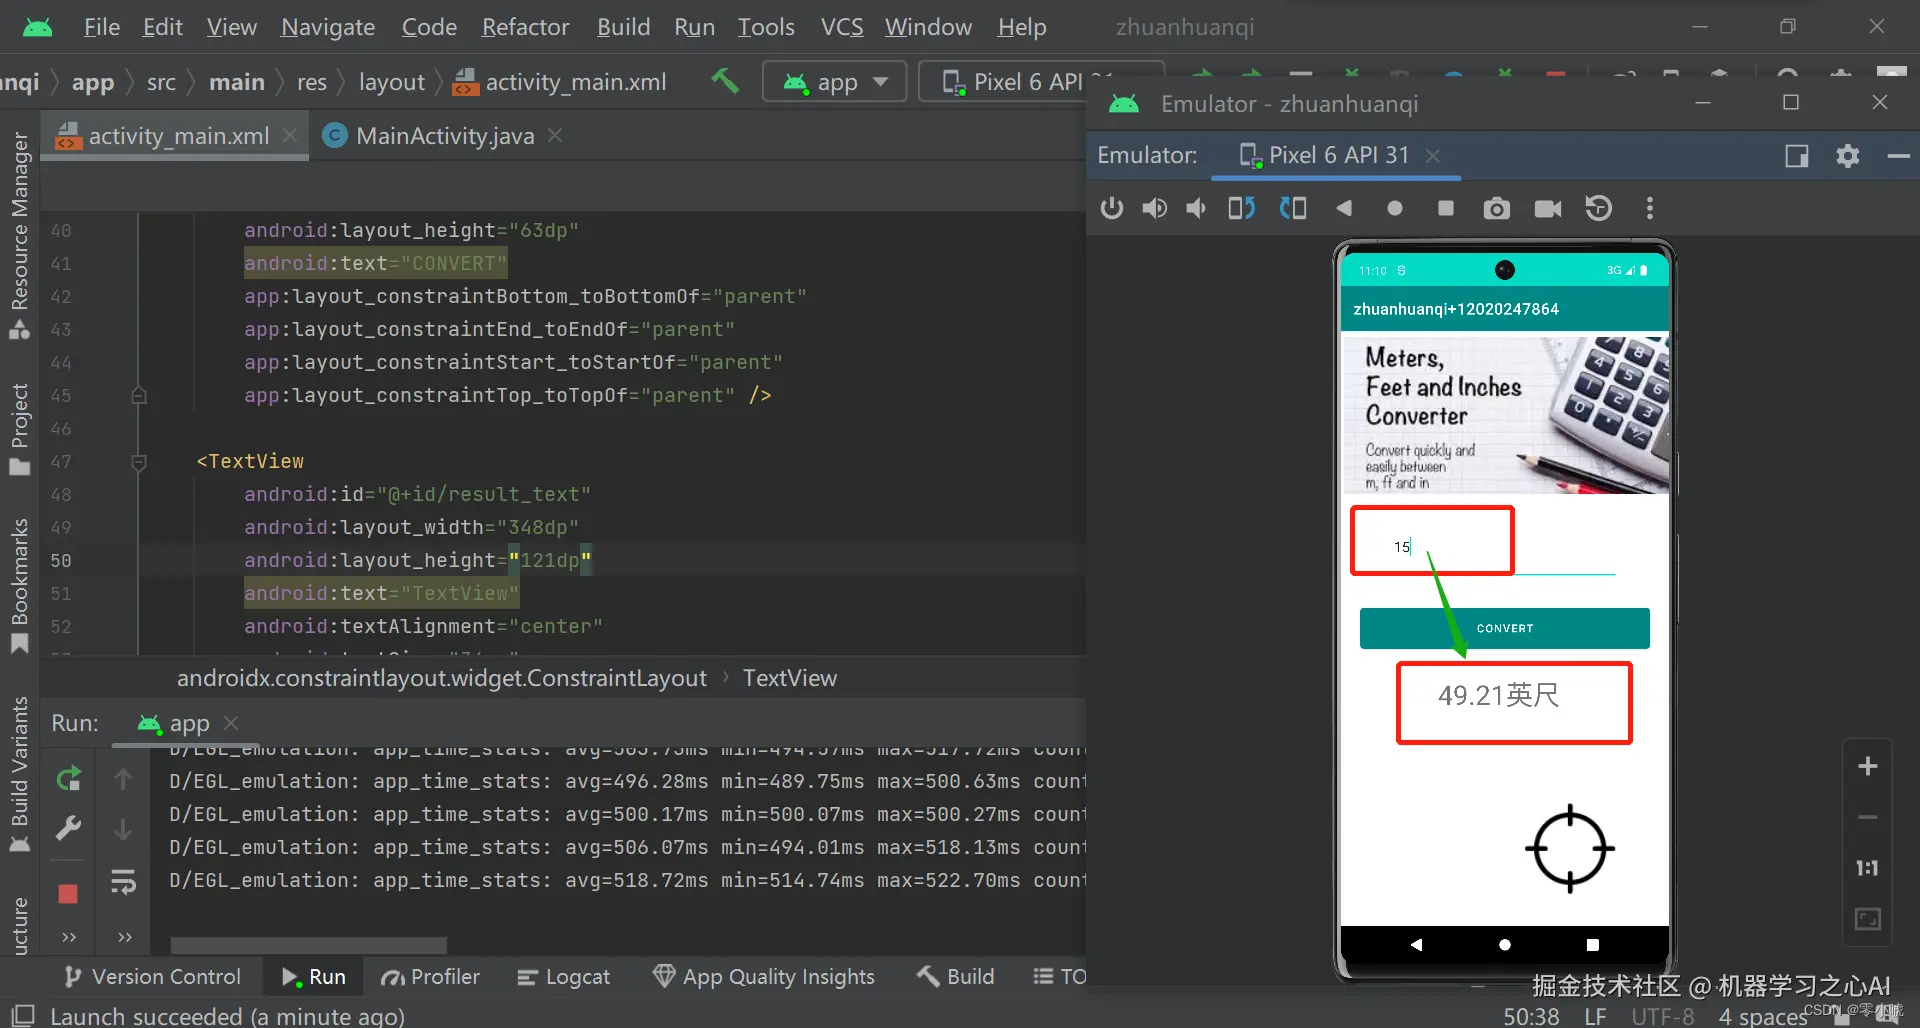
Task: Switch to the MainActivity.java tab
Action: pyautogui.click(x=444, y=136)
